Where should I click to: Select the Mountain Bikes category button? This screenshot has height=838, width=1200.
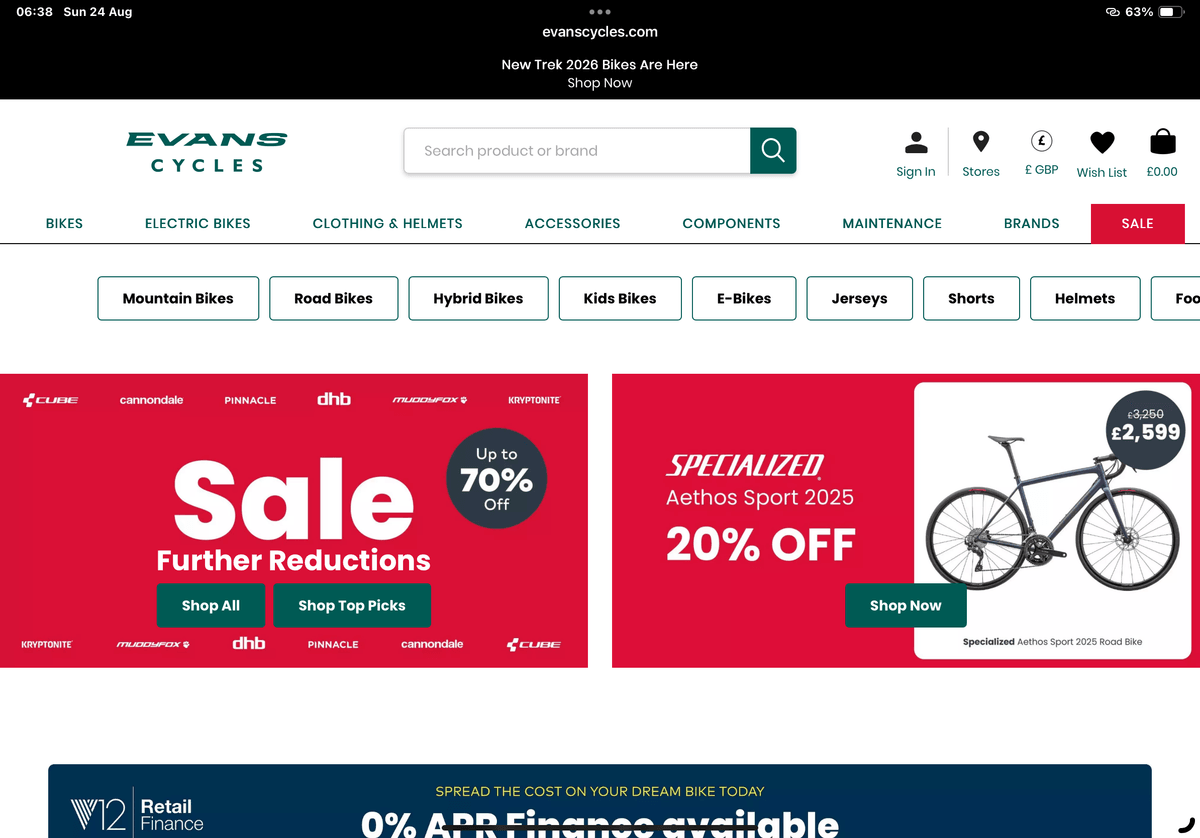pos(178,298)
